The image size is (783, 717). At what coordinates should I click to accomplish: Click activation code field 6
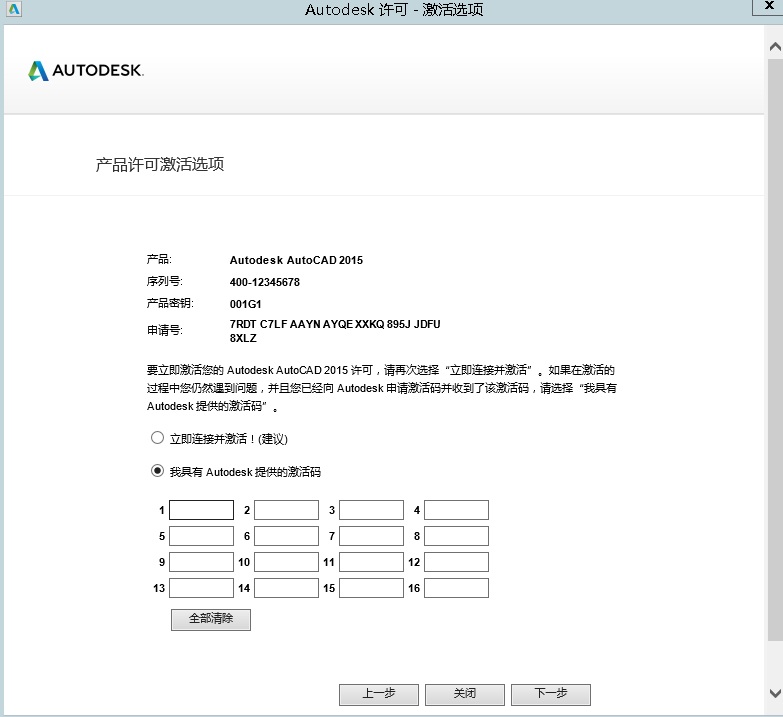tap(286, 536)
